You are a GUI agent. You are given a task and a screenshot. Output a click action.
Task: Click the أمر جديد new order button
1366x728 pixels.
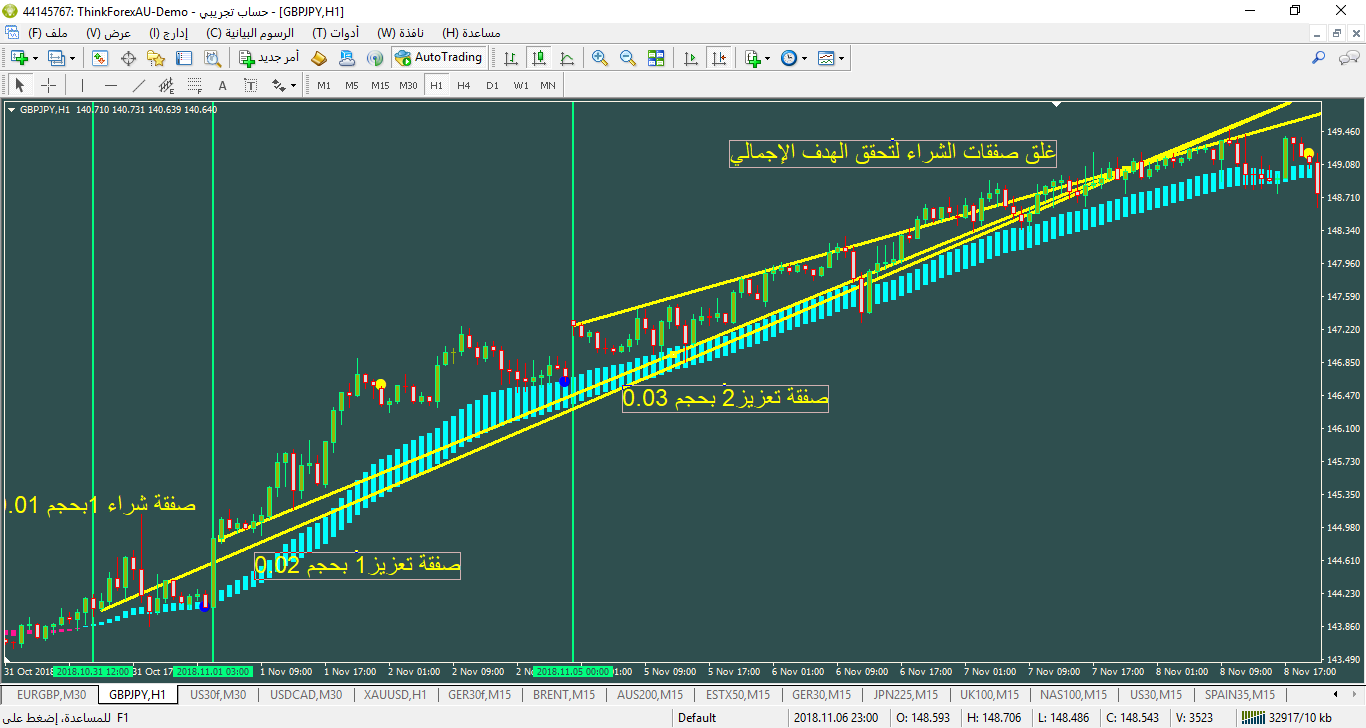pos(269,58)
